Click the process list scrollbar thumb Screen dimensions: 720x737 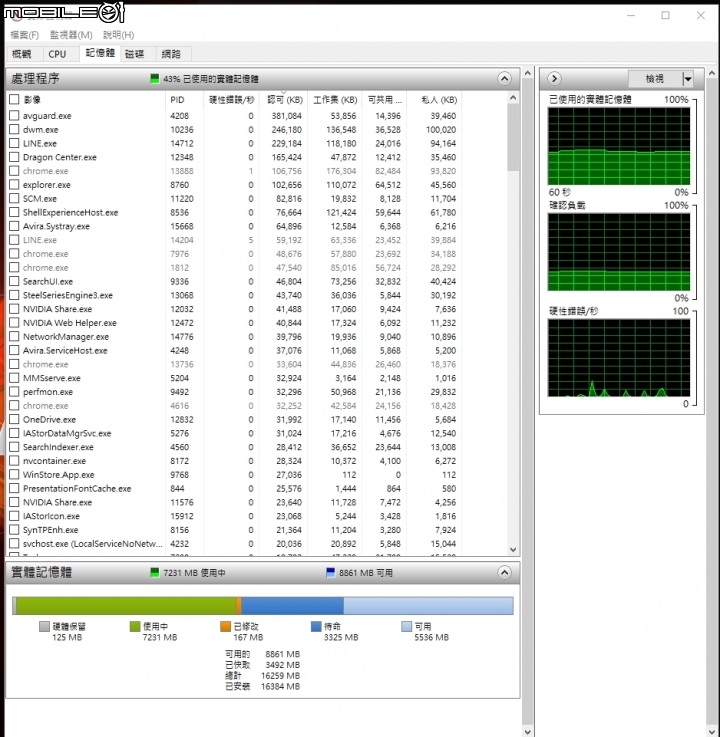pos(513,137)
